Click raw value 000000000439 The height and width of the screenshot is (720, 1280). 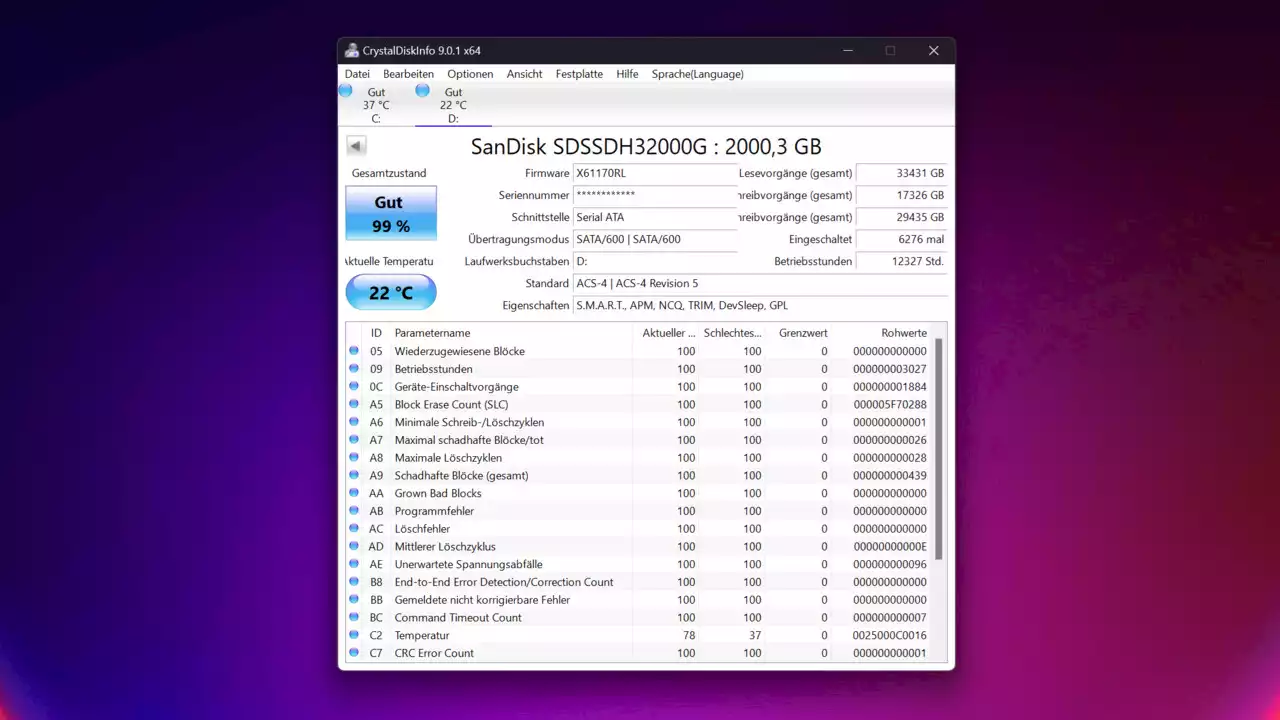[890, 475]
